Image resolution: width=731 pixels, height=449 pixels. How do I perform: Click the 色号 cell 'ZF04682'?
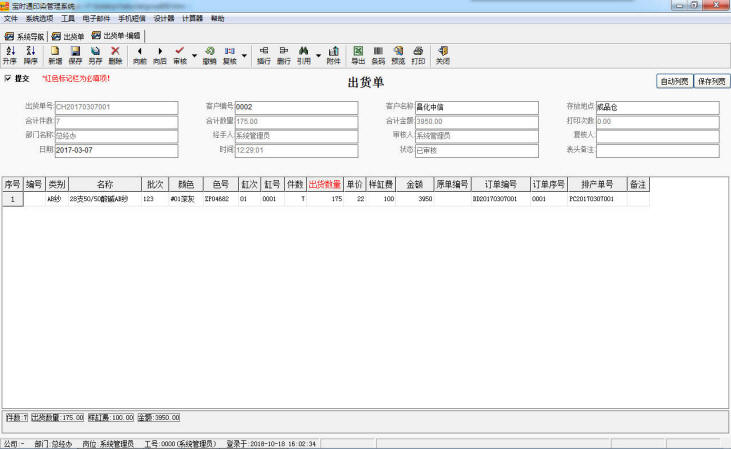tap(221, 199)
